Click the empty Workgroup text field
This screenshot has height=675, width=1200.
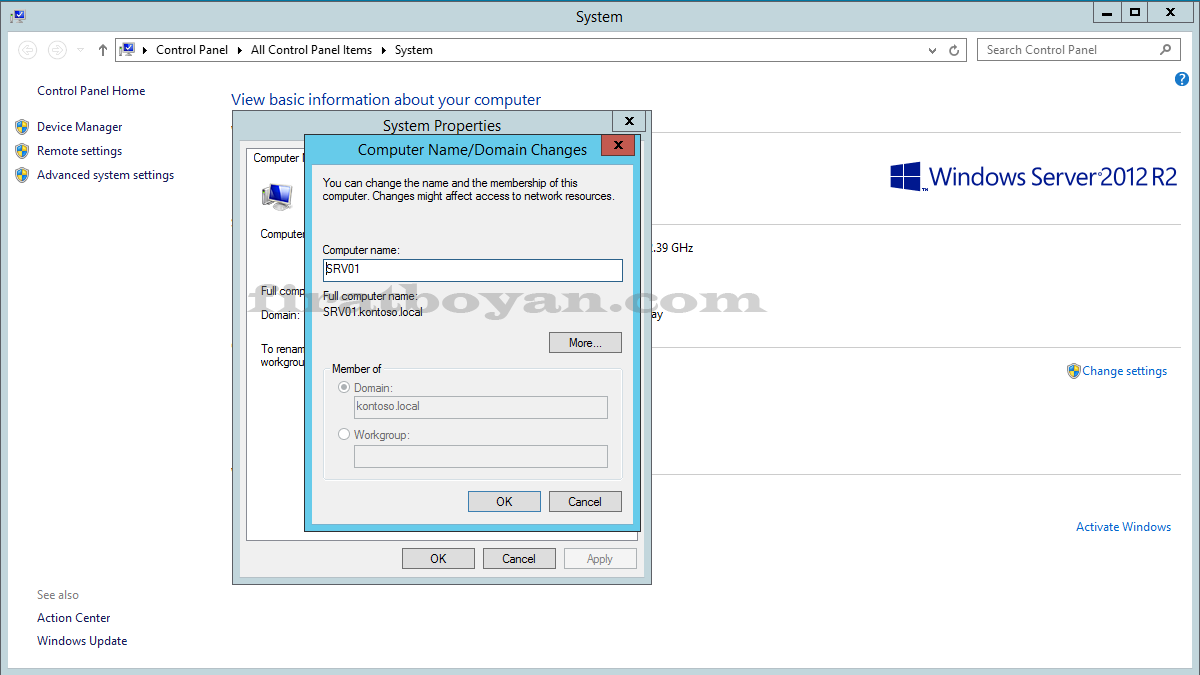coord(481,456)
